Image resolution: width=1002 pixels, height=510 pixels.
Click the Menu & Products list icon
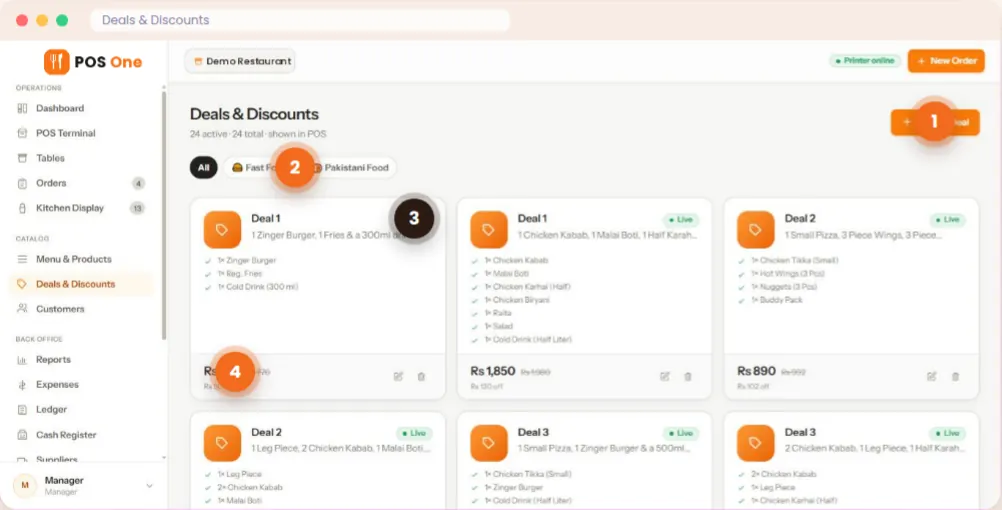pyautogui.click(x=22, y=259)
